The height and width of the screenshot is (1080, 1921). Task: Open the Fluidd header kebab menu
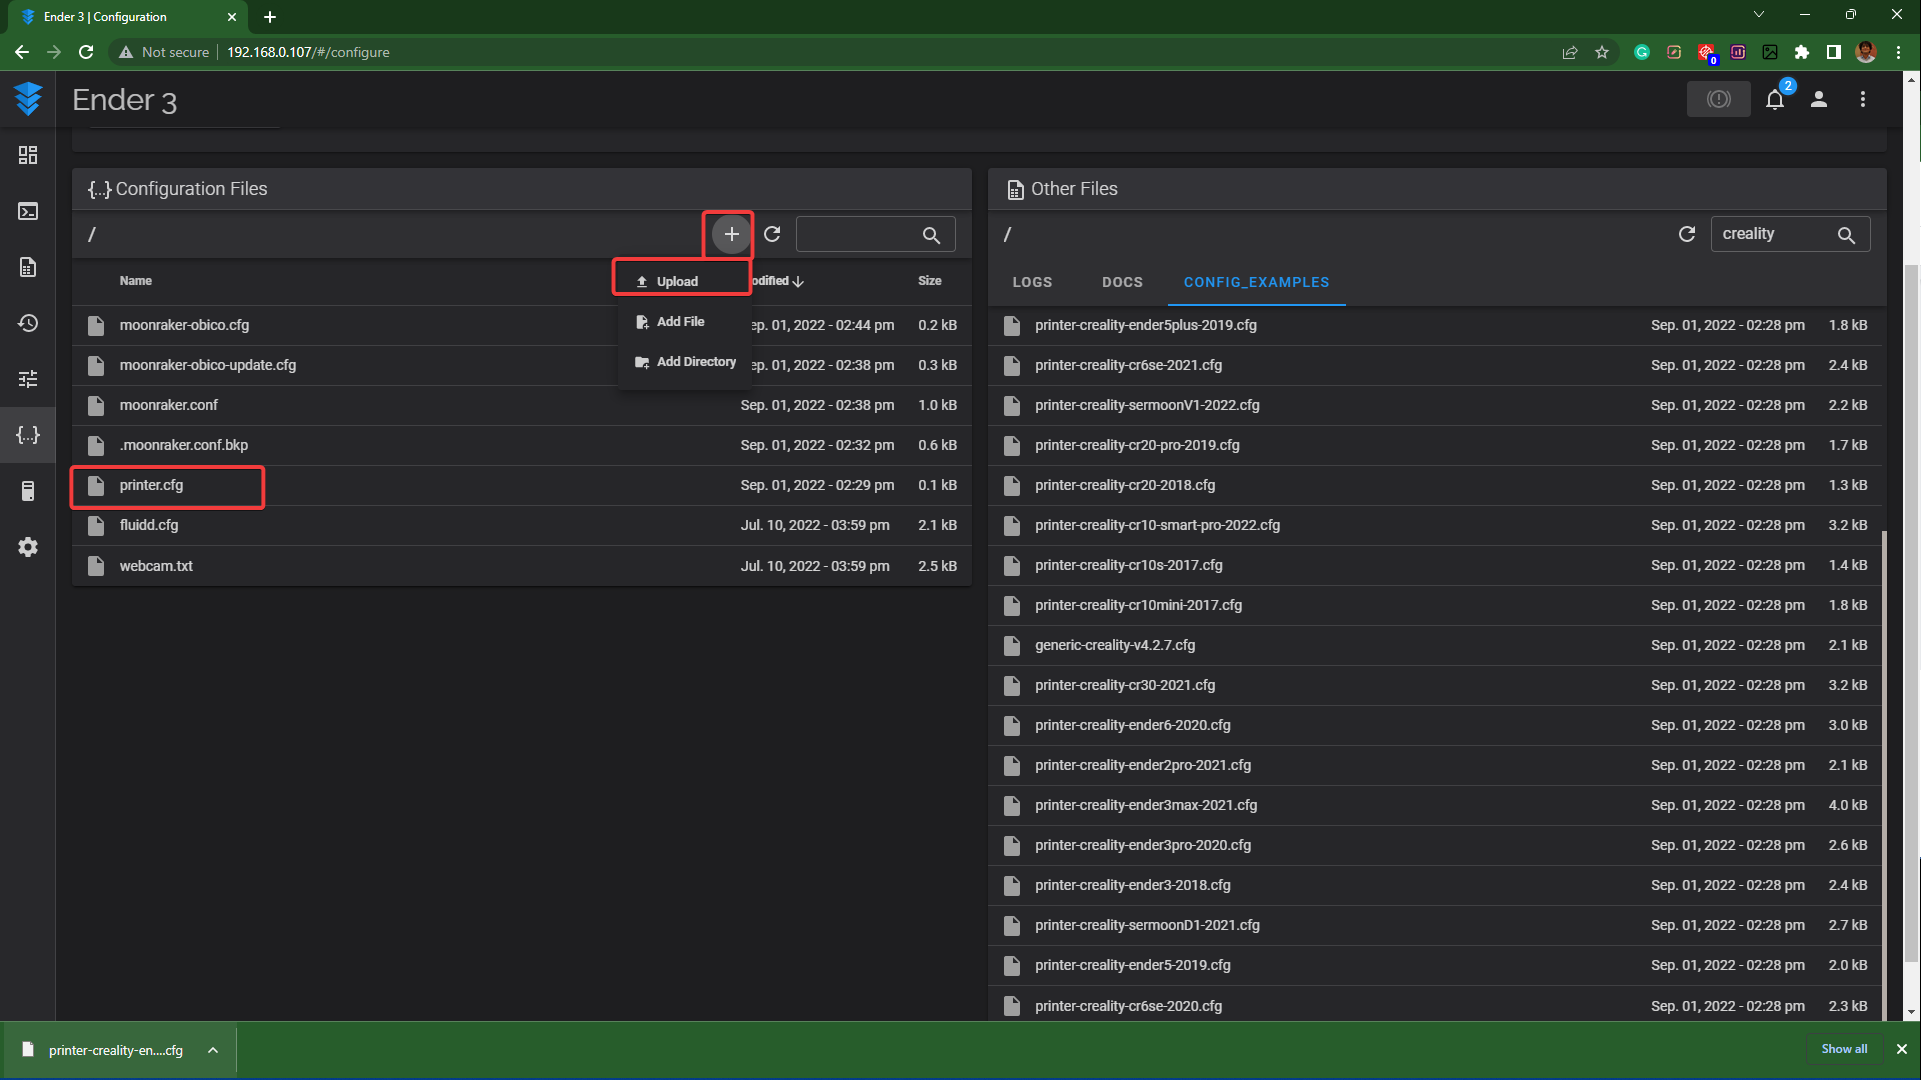click(x=1862, y=99)
